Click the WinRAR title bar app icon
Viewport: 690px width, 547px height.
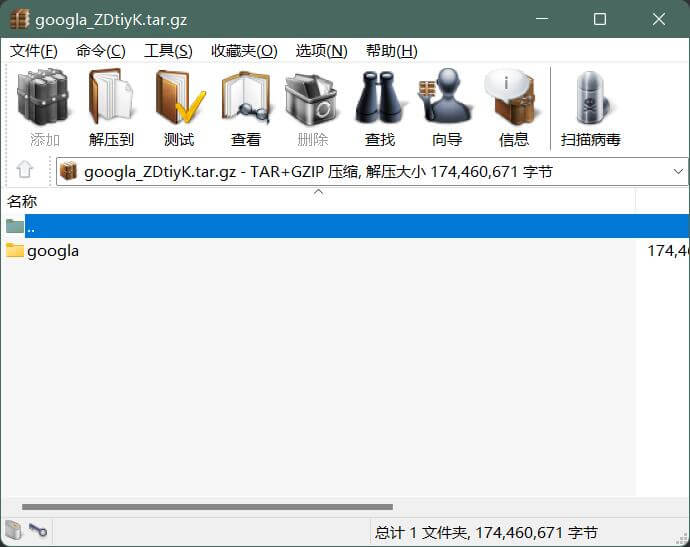pos(19,19)
